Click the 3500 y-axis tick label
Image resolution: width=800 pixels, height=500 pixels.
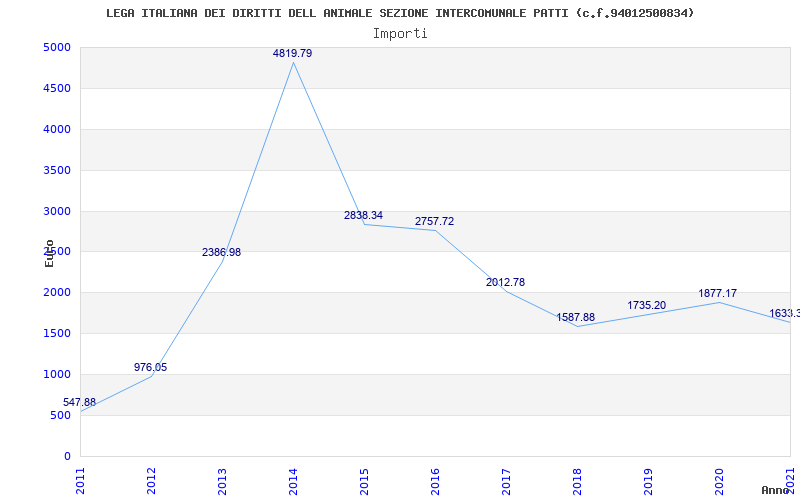[x=57, y=170]
